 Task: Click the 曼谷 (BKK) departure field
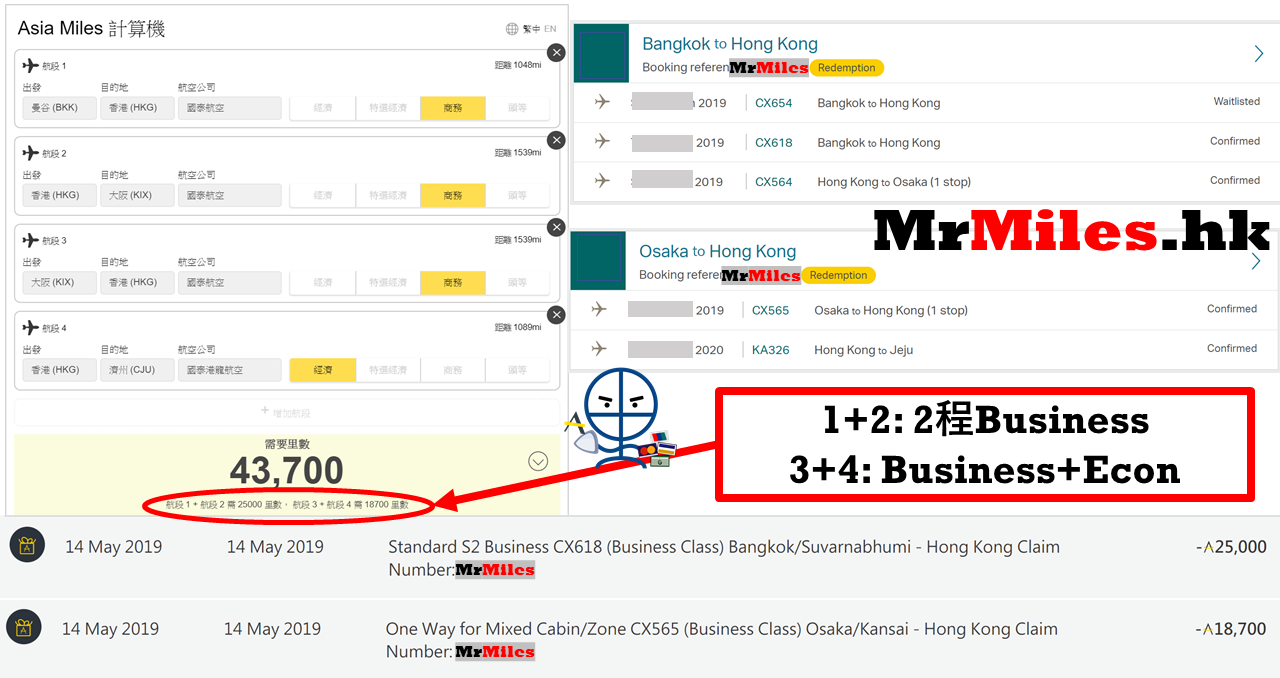click(59, 108)
